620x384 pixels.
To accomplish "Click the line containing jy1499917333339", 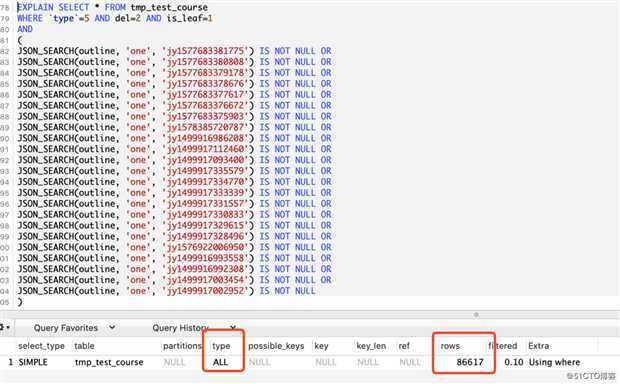I will point(174,193).
